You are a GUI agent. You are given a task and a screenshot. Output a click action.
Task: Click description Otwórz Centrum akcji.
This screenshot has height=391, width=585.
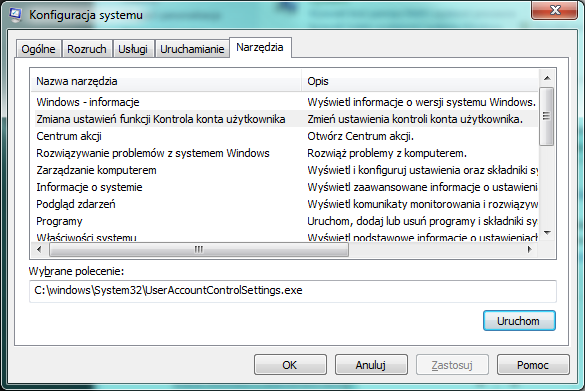(x=360, y=136)
